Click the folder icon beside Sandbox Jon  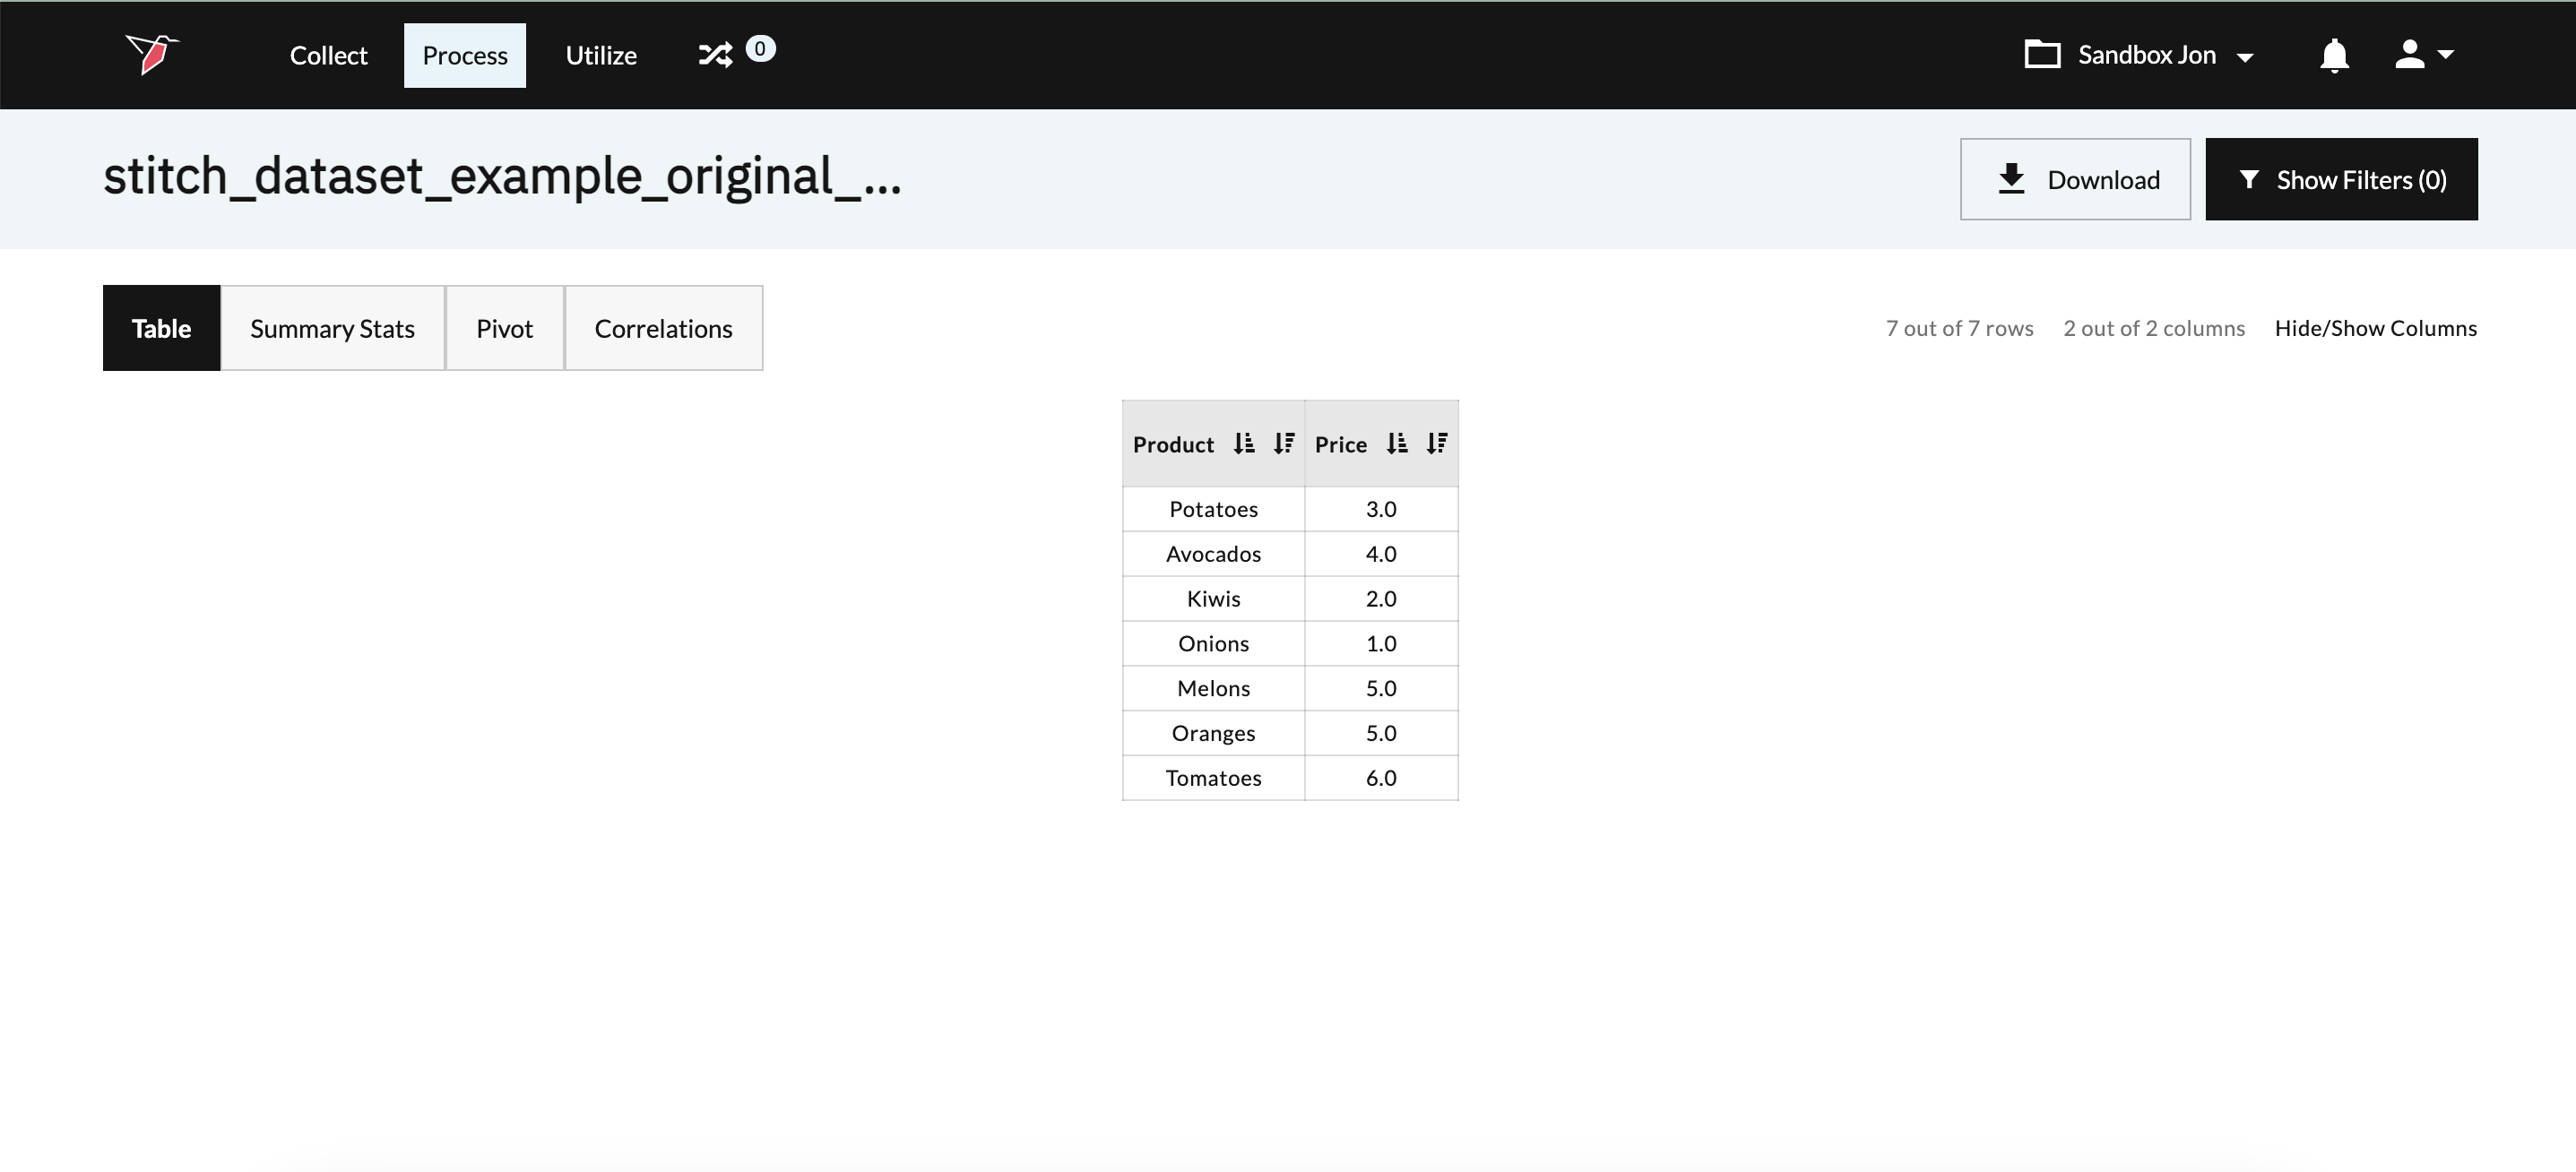pos(2042,54)
